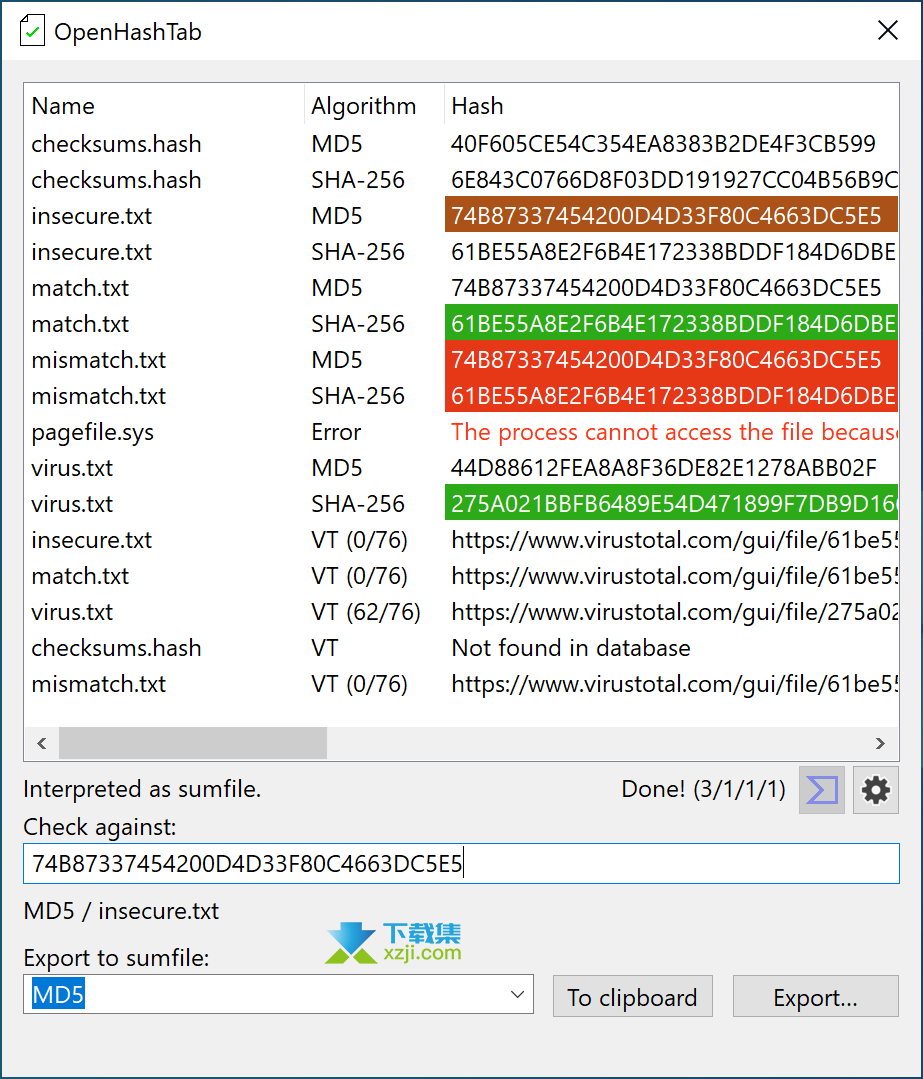Sort list by the Name column header
923x1079 pixels.
coord(63,106)
